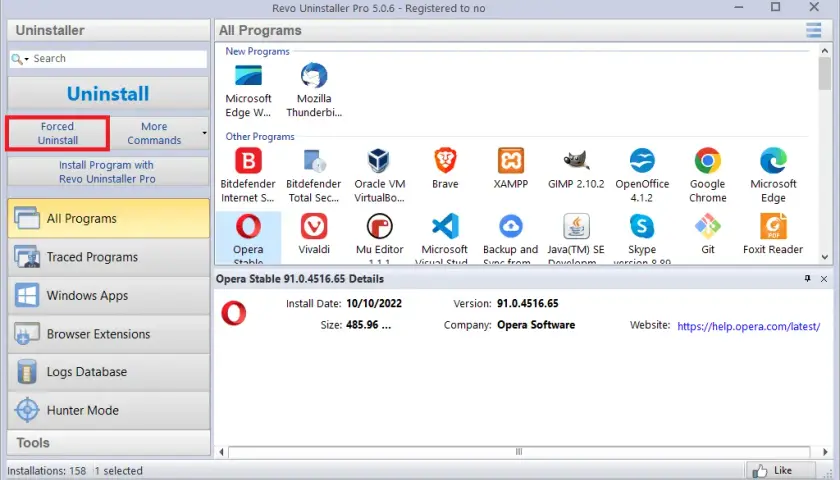Click horizontal scrollbar right arrow

[825, 452]
